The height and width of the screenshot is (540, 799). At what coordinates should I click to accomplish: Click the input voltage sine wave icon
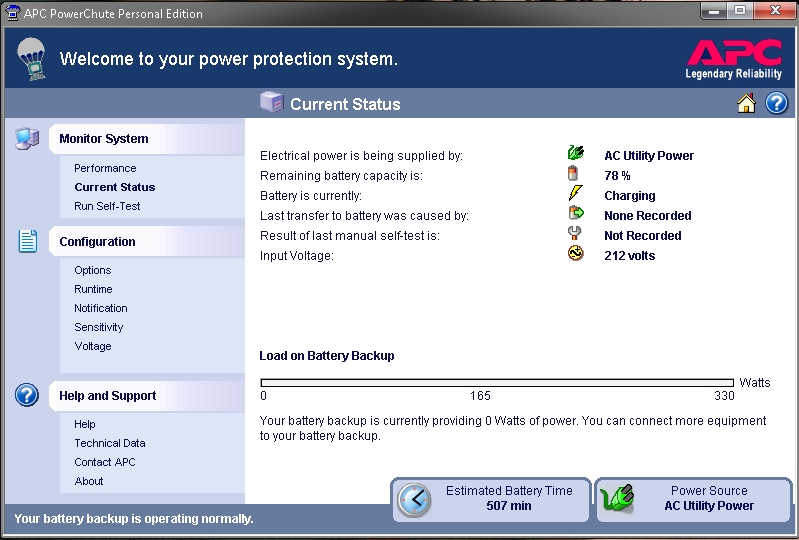click(575, 253)
